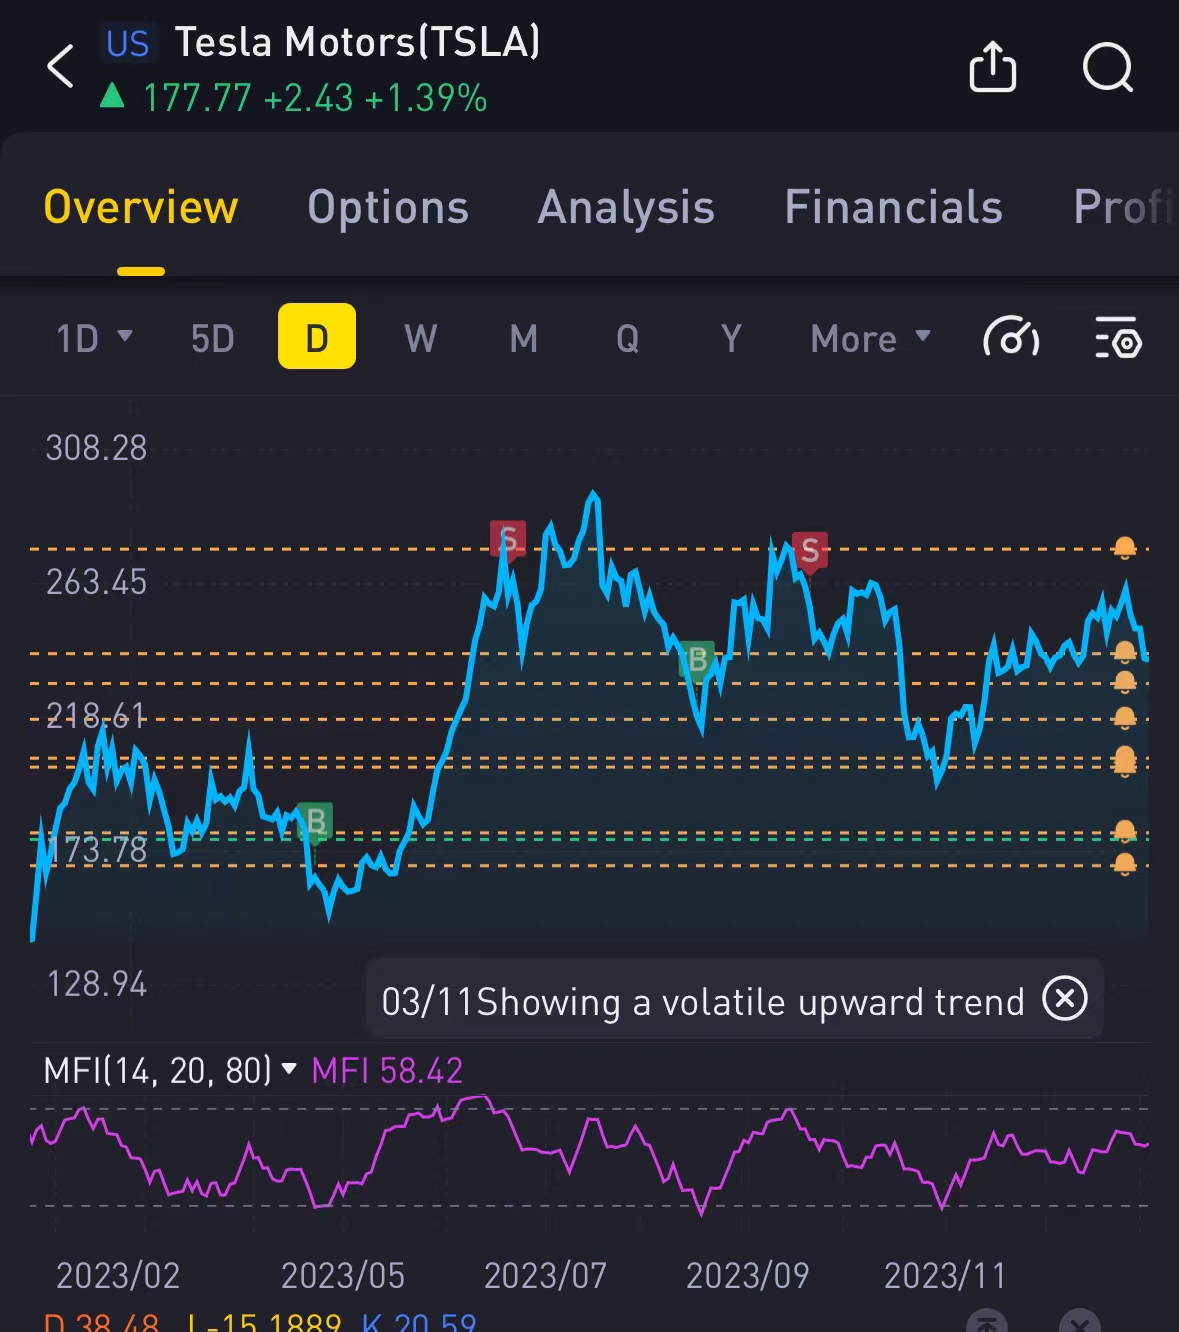Open the Financials tab

tap(893, 207)
